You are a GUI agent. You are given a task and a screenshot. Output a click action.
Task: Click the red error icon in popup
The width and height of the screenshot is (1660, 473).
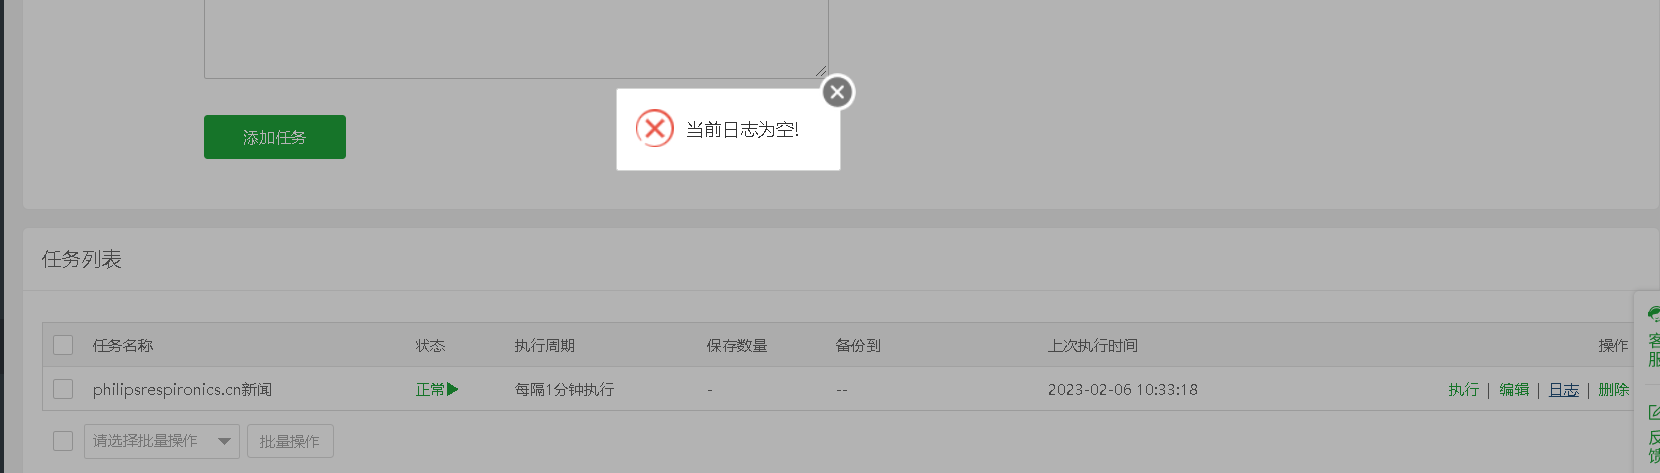point(655,129)
